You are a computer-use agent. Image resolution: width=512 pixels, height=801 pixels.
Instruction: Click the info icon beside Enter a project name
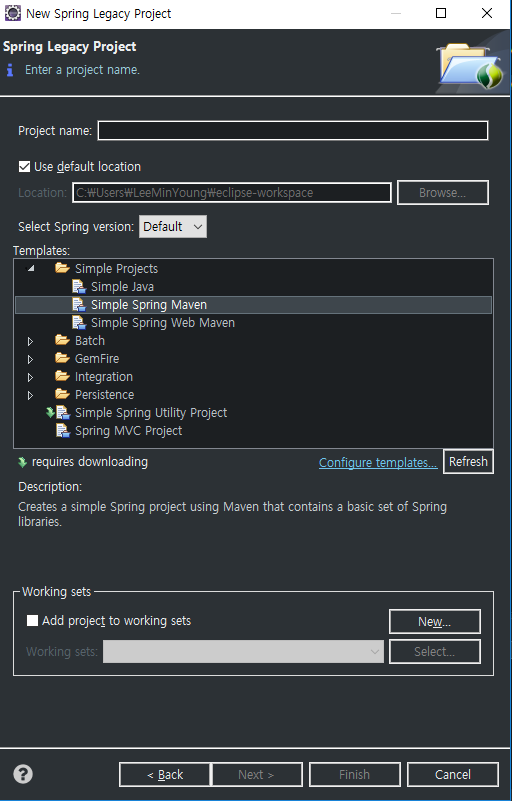10,69
